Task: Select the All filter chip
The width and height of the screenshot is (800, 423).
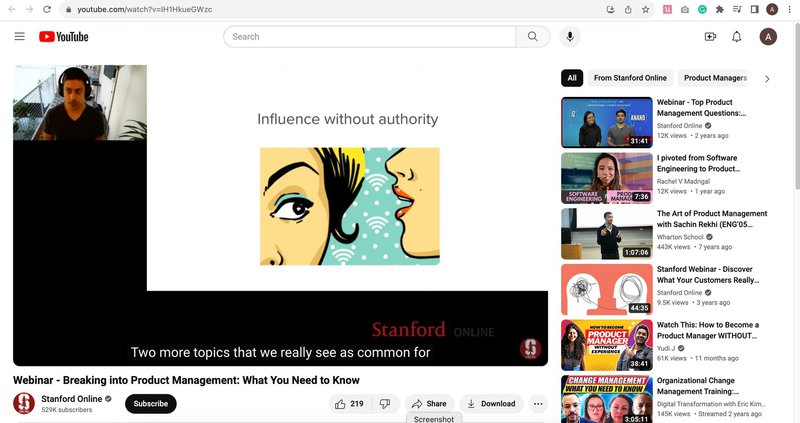Action: pyautogui.click(x=572, y=78)
